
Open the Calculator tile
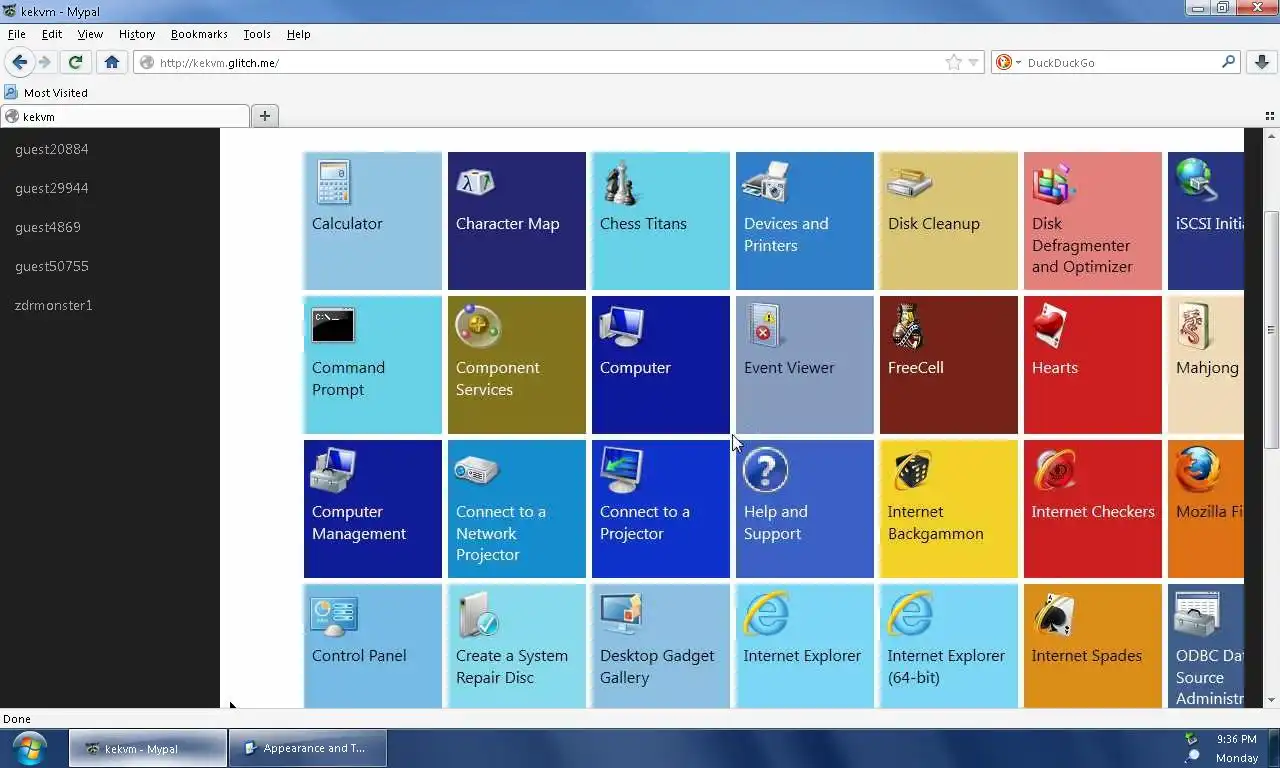(x=372, y=221)
